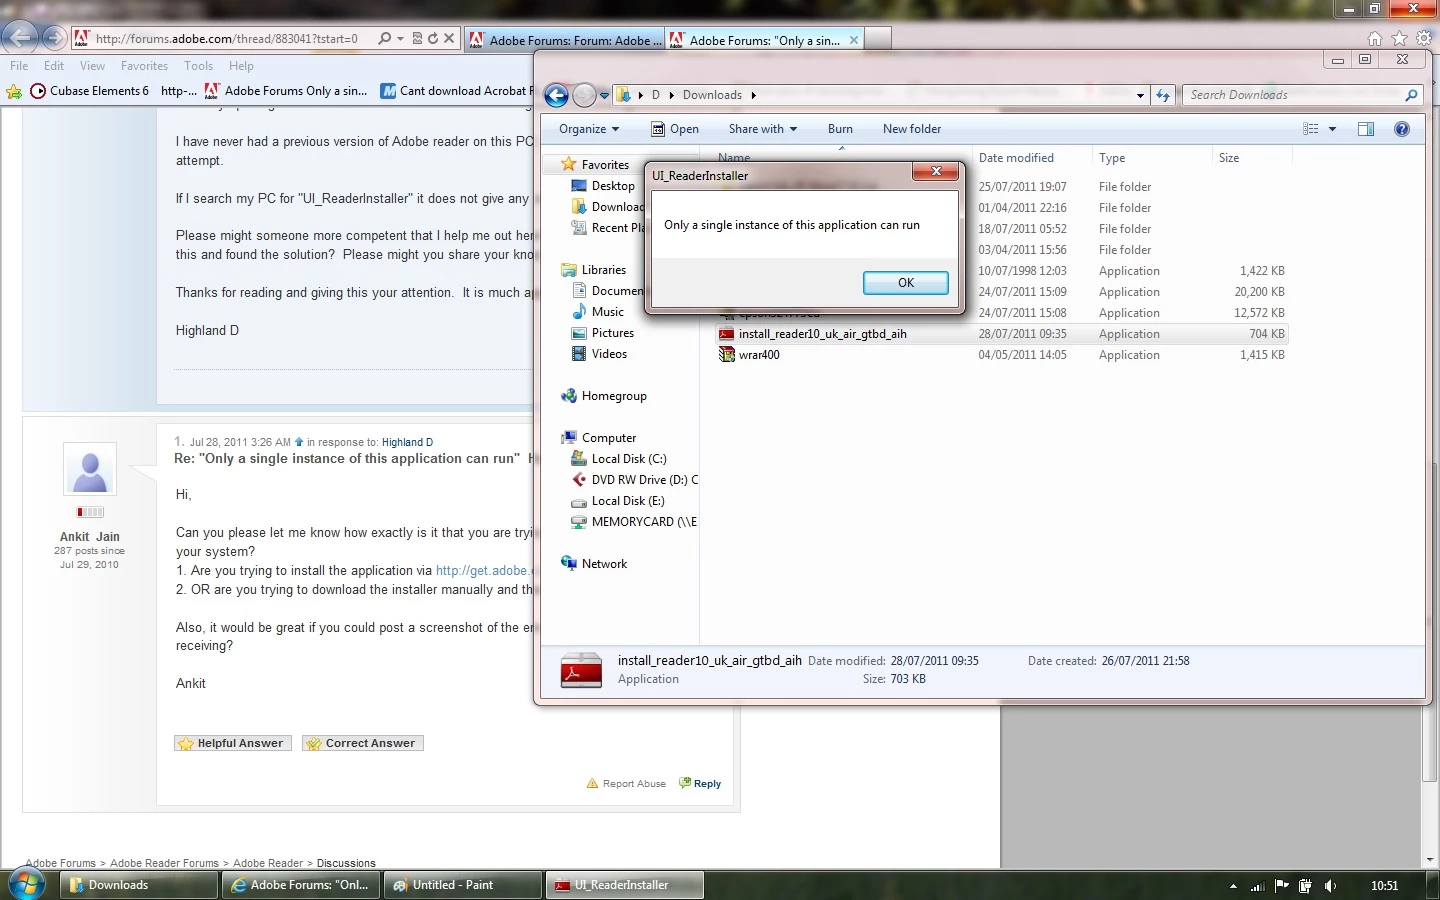Open 'Adobe Forums Only a sin...' favorite
1440x900 pixels.
click(286, 91)
